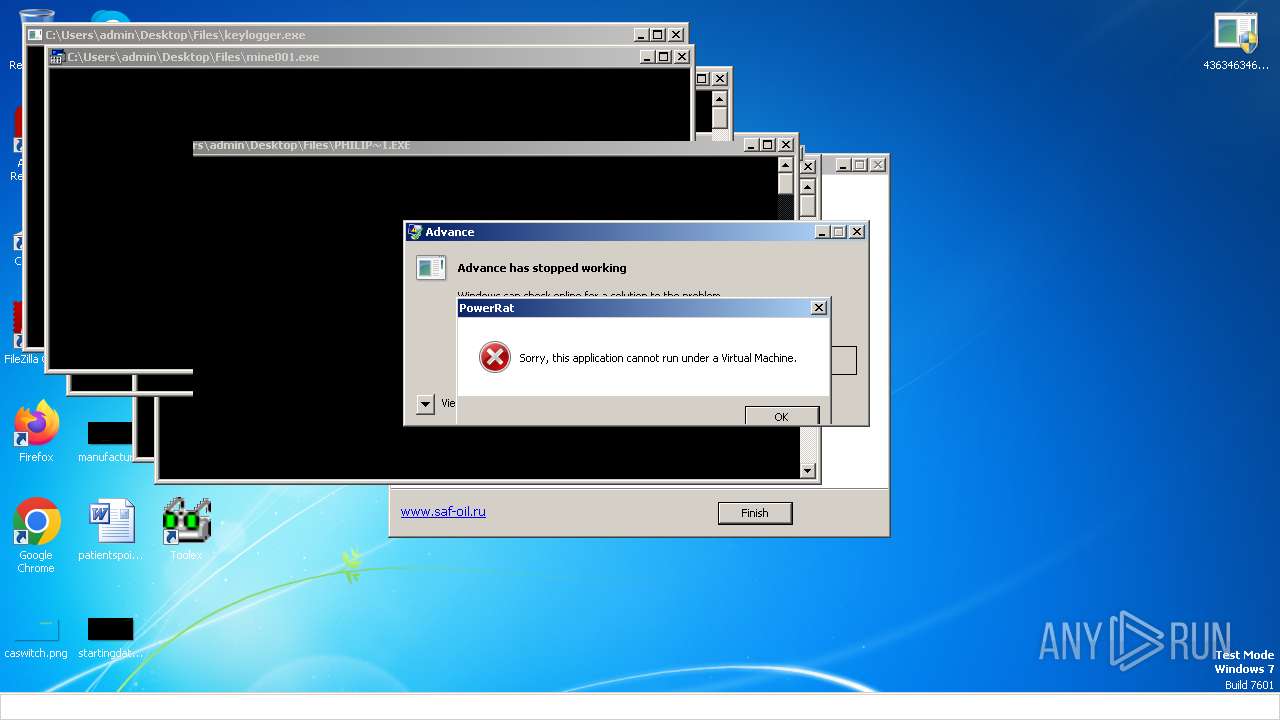Viewport: 1280px width, 720px height.
Task: Close the PowerRat error dialog
Action: click(x=818, y=308)
